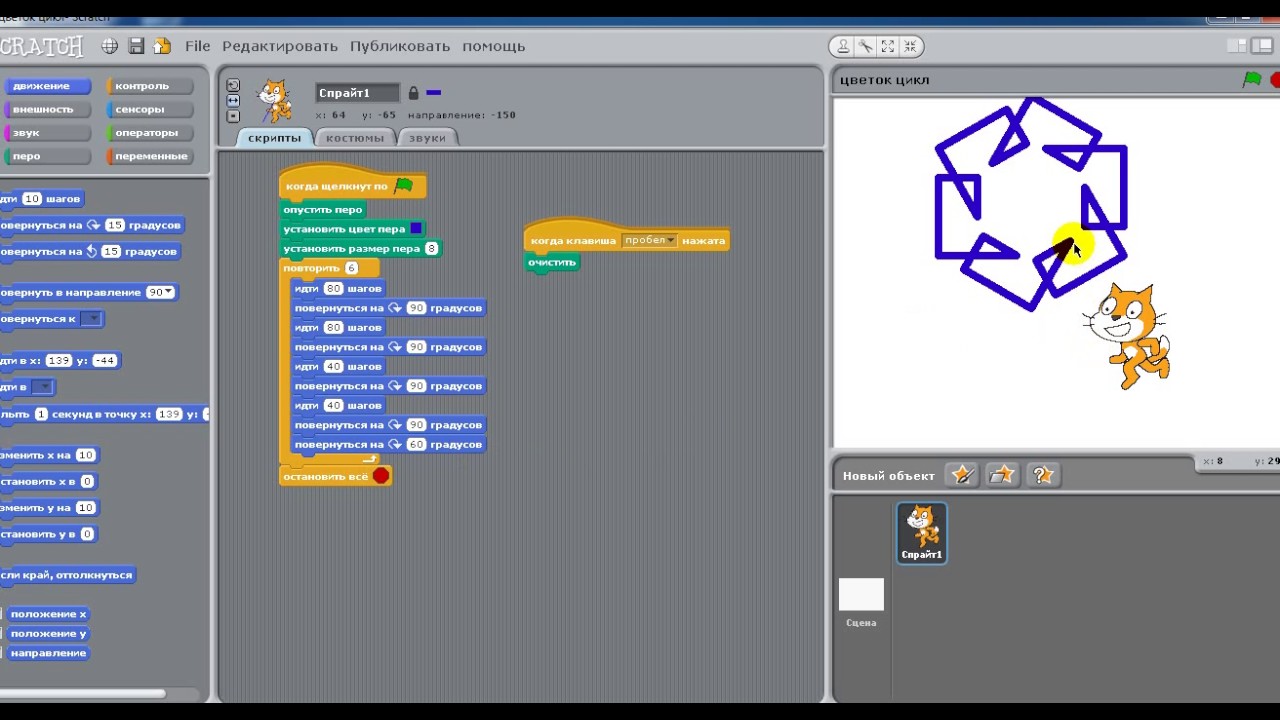Click the padlock icon beside Спрайт1

[413, 93]
